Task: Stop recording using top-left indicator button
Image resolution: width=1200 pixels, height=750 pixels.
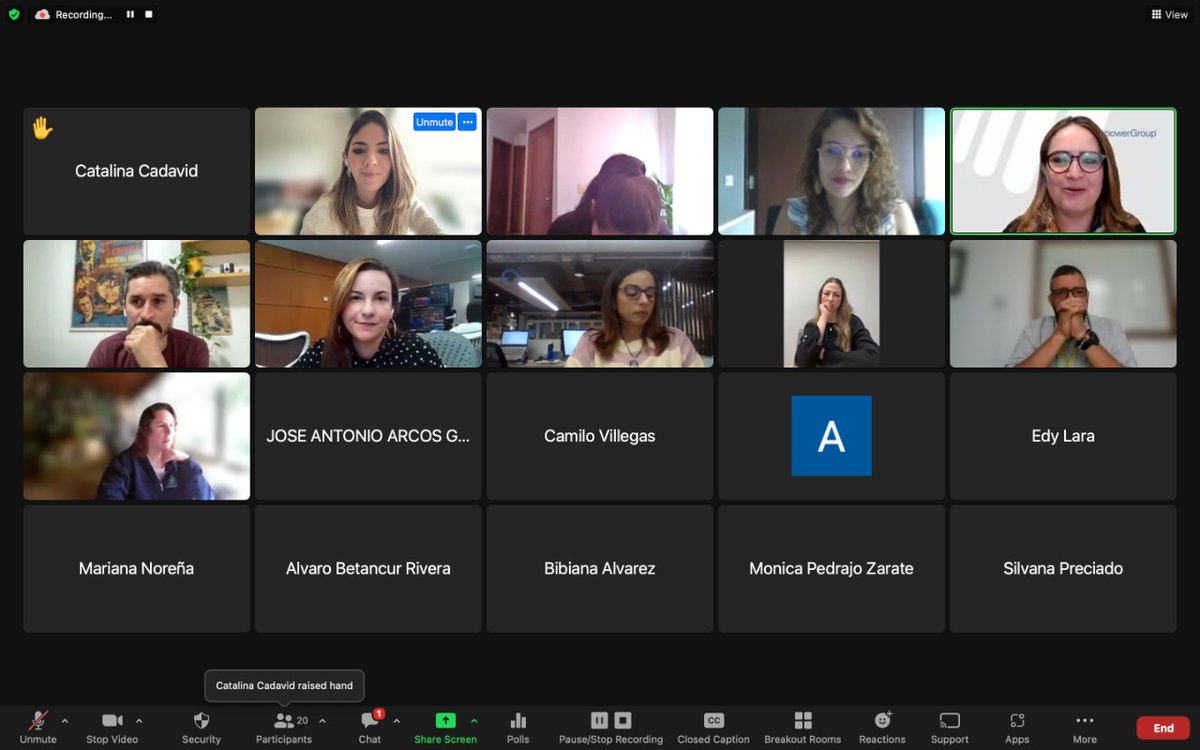Action: (x=149, y=14)
